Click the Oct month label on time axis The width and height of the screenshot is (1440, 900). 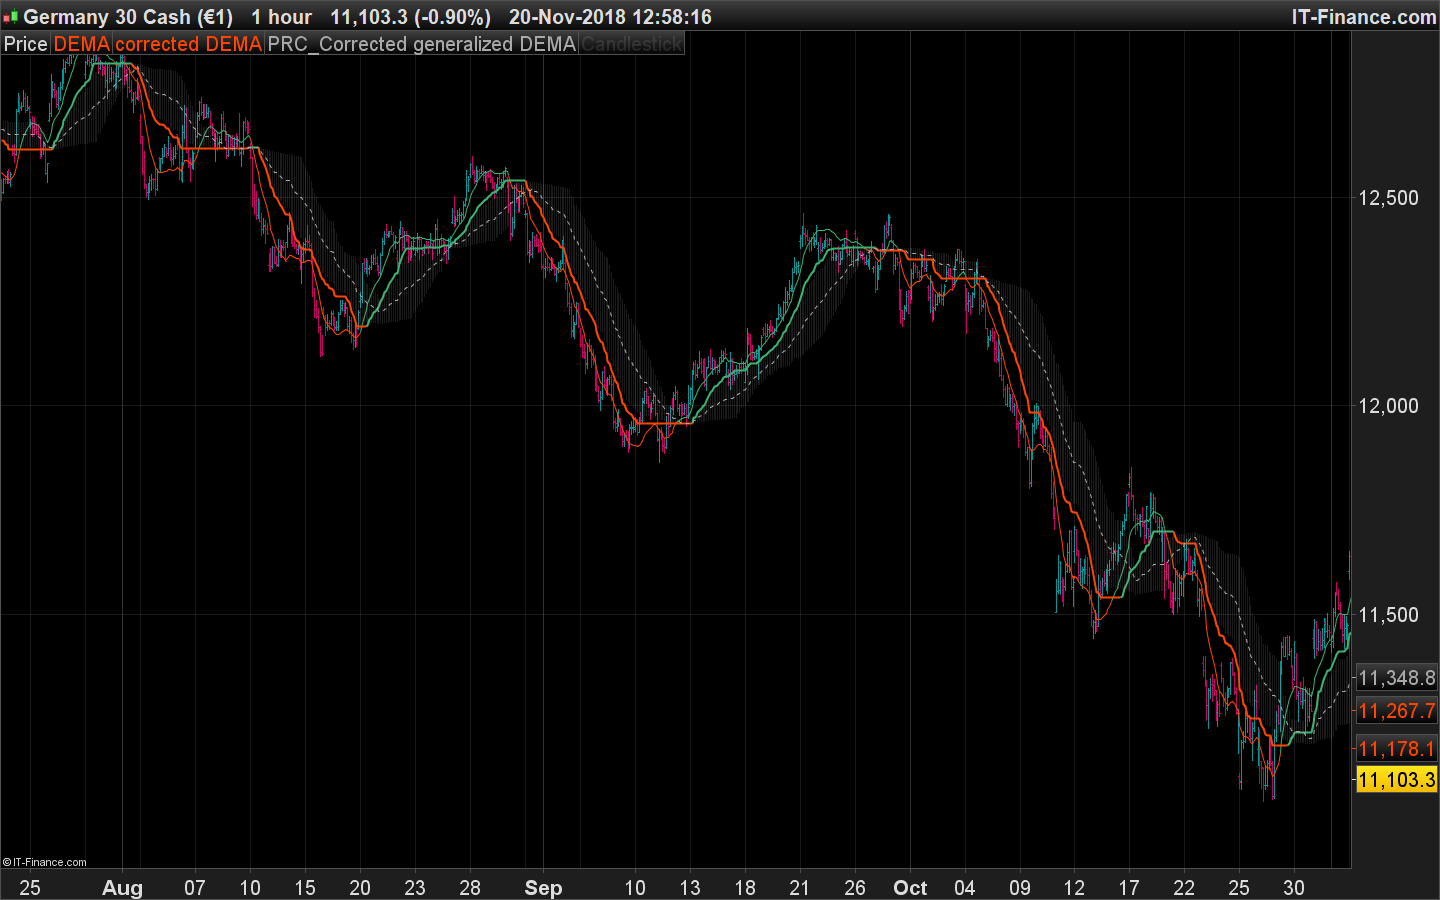pyautogui.click(x=910, y=888)
